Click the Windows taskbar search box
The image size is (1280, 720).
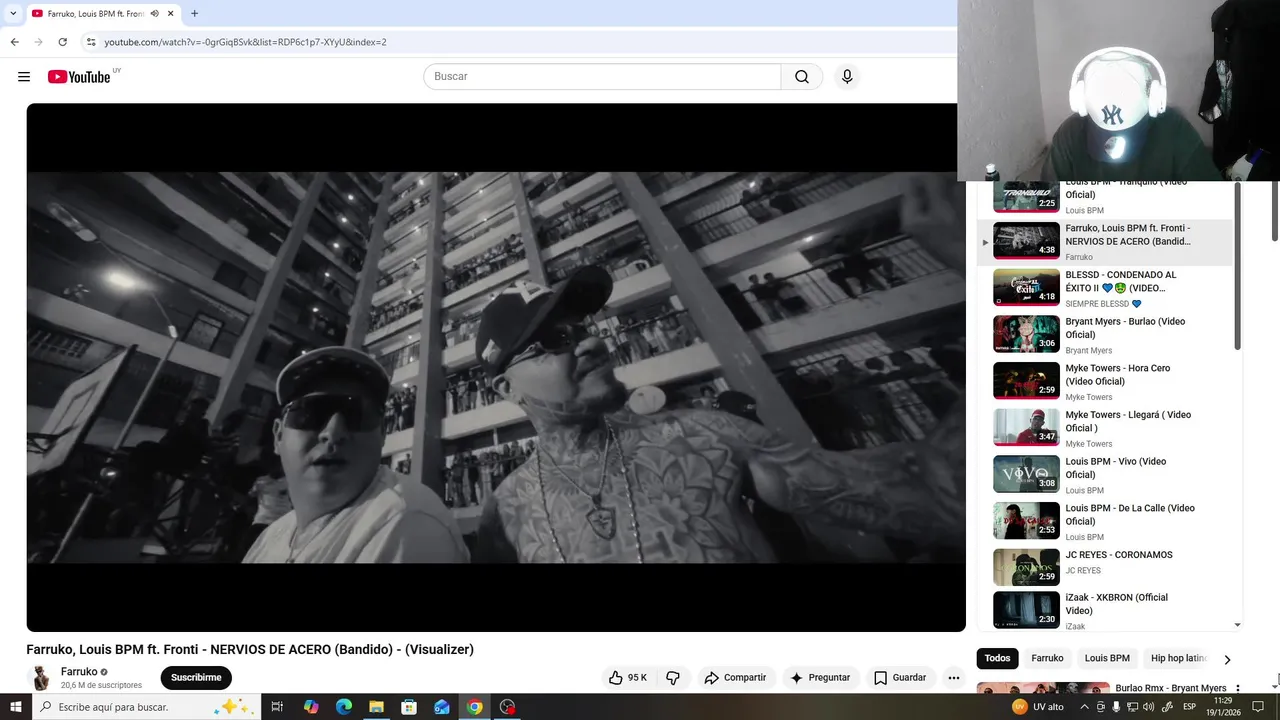[x=146, y=707]
